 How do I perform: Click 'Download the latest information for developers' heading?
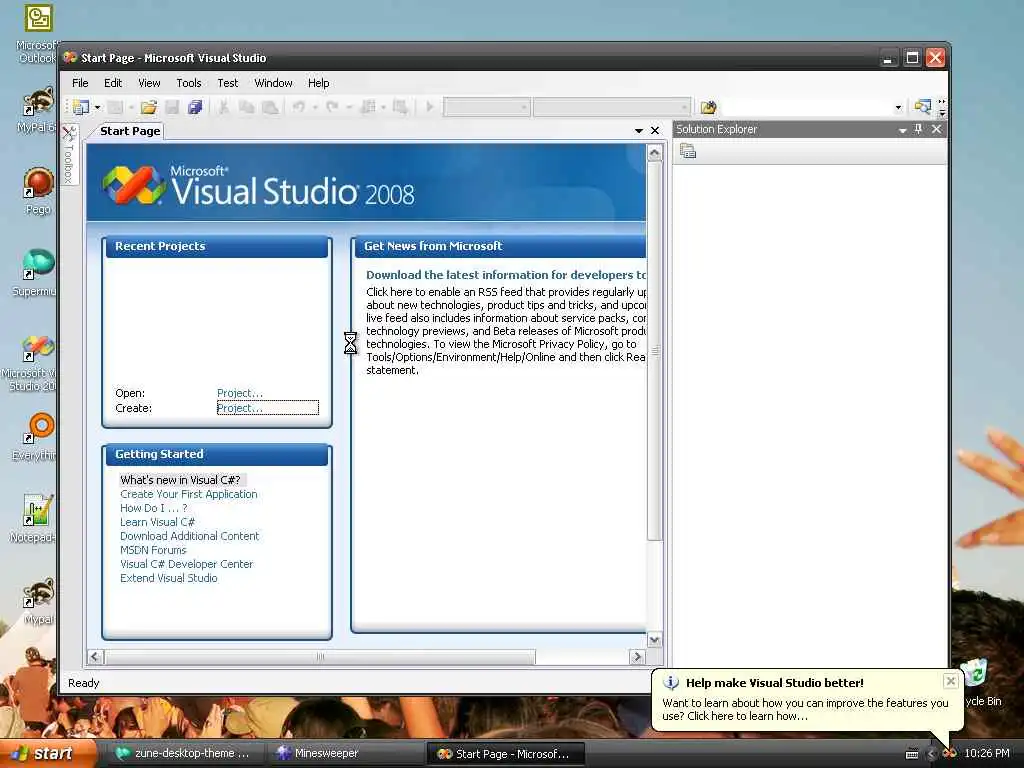[505, 275]
